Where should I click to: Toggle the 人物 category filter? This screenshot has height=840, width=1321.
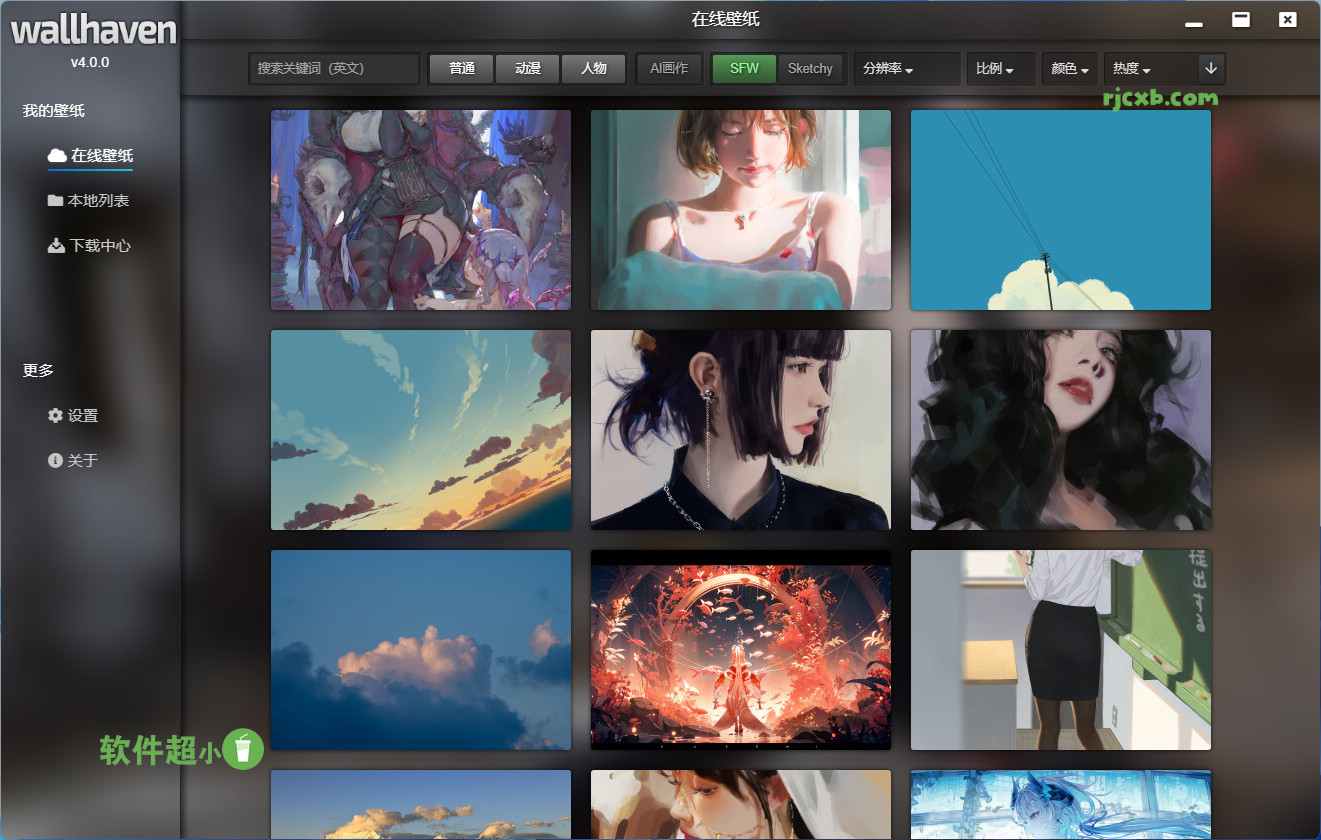pos(593,68)
